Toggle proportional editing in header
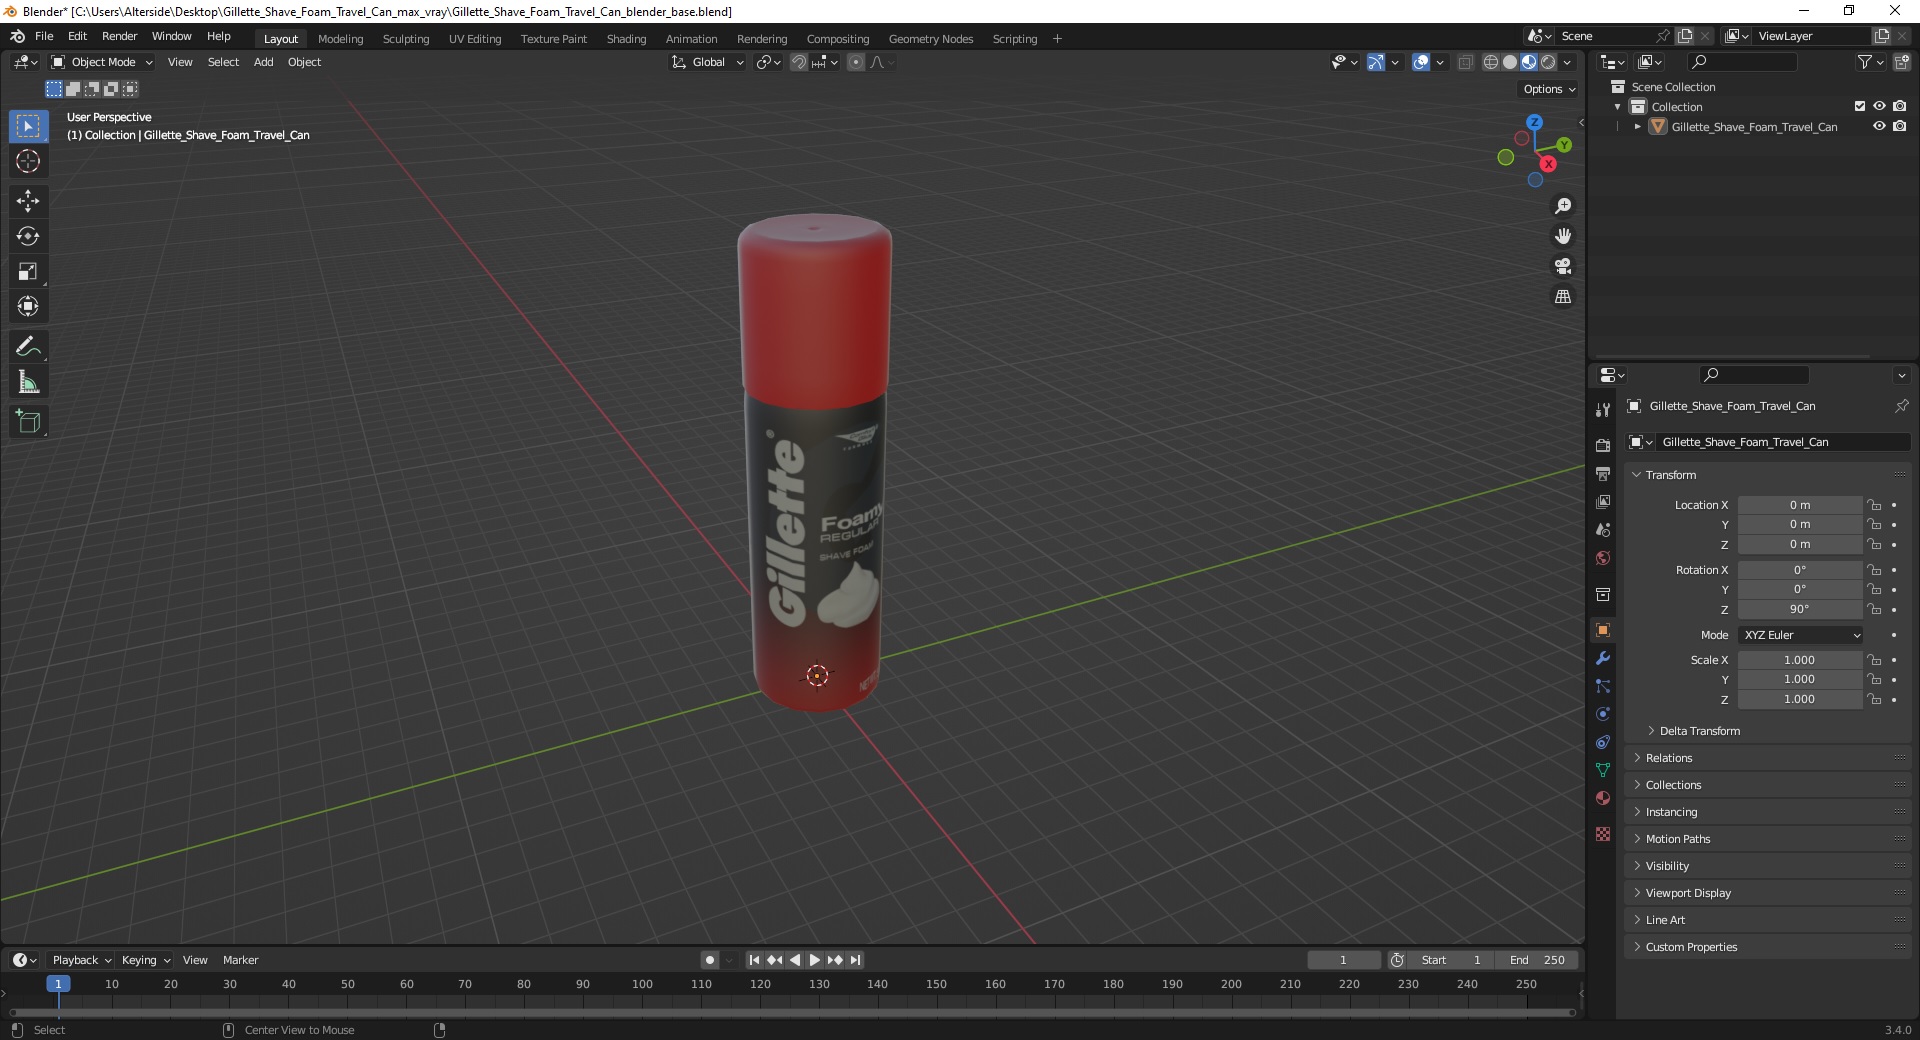The image size is (1920, 1040). coord(856,62)
